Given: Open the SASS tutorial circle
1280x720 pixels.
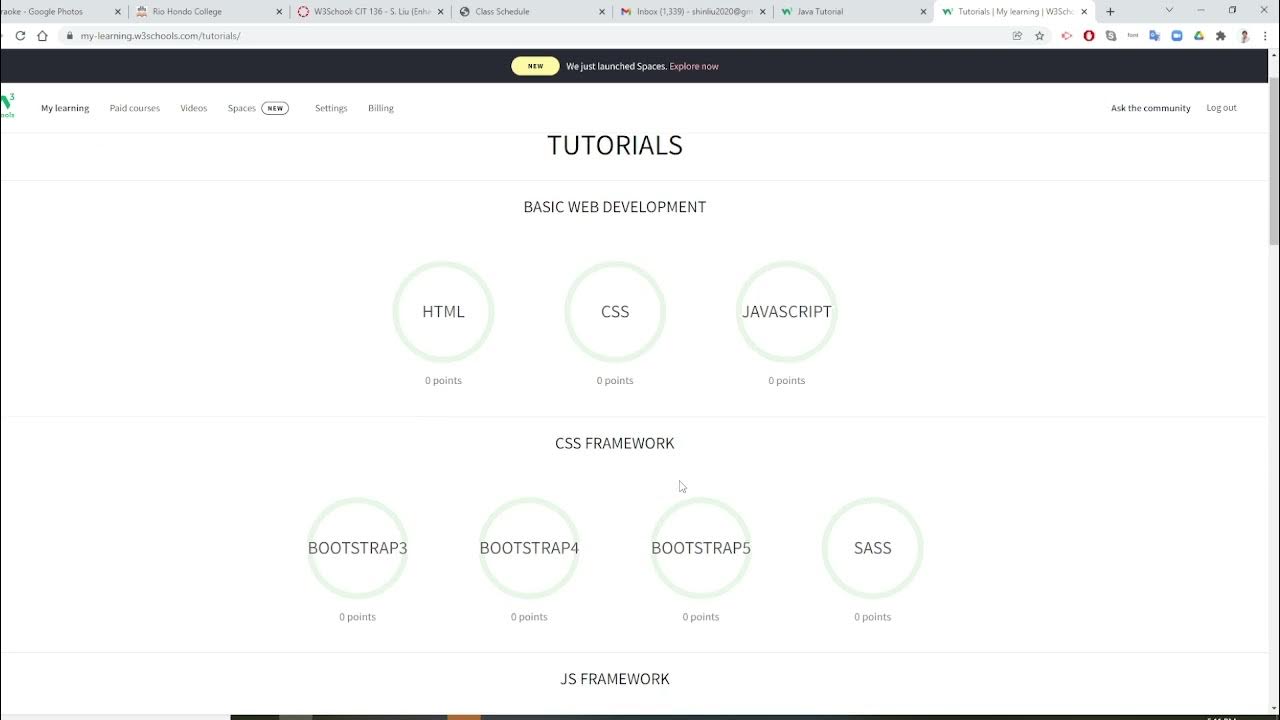Looking at the screenshot, I should [x=873, y=547].
